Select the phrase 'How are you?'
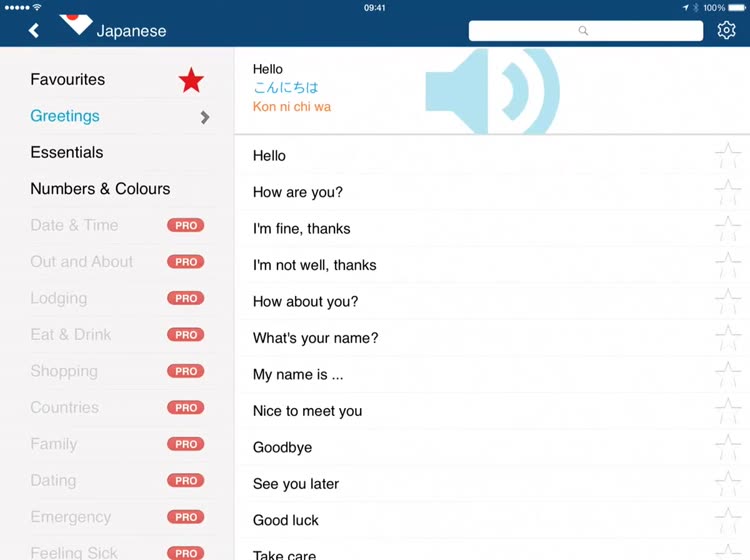This screenshot has height=560, width=750. click(x=492, y=192)
